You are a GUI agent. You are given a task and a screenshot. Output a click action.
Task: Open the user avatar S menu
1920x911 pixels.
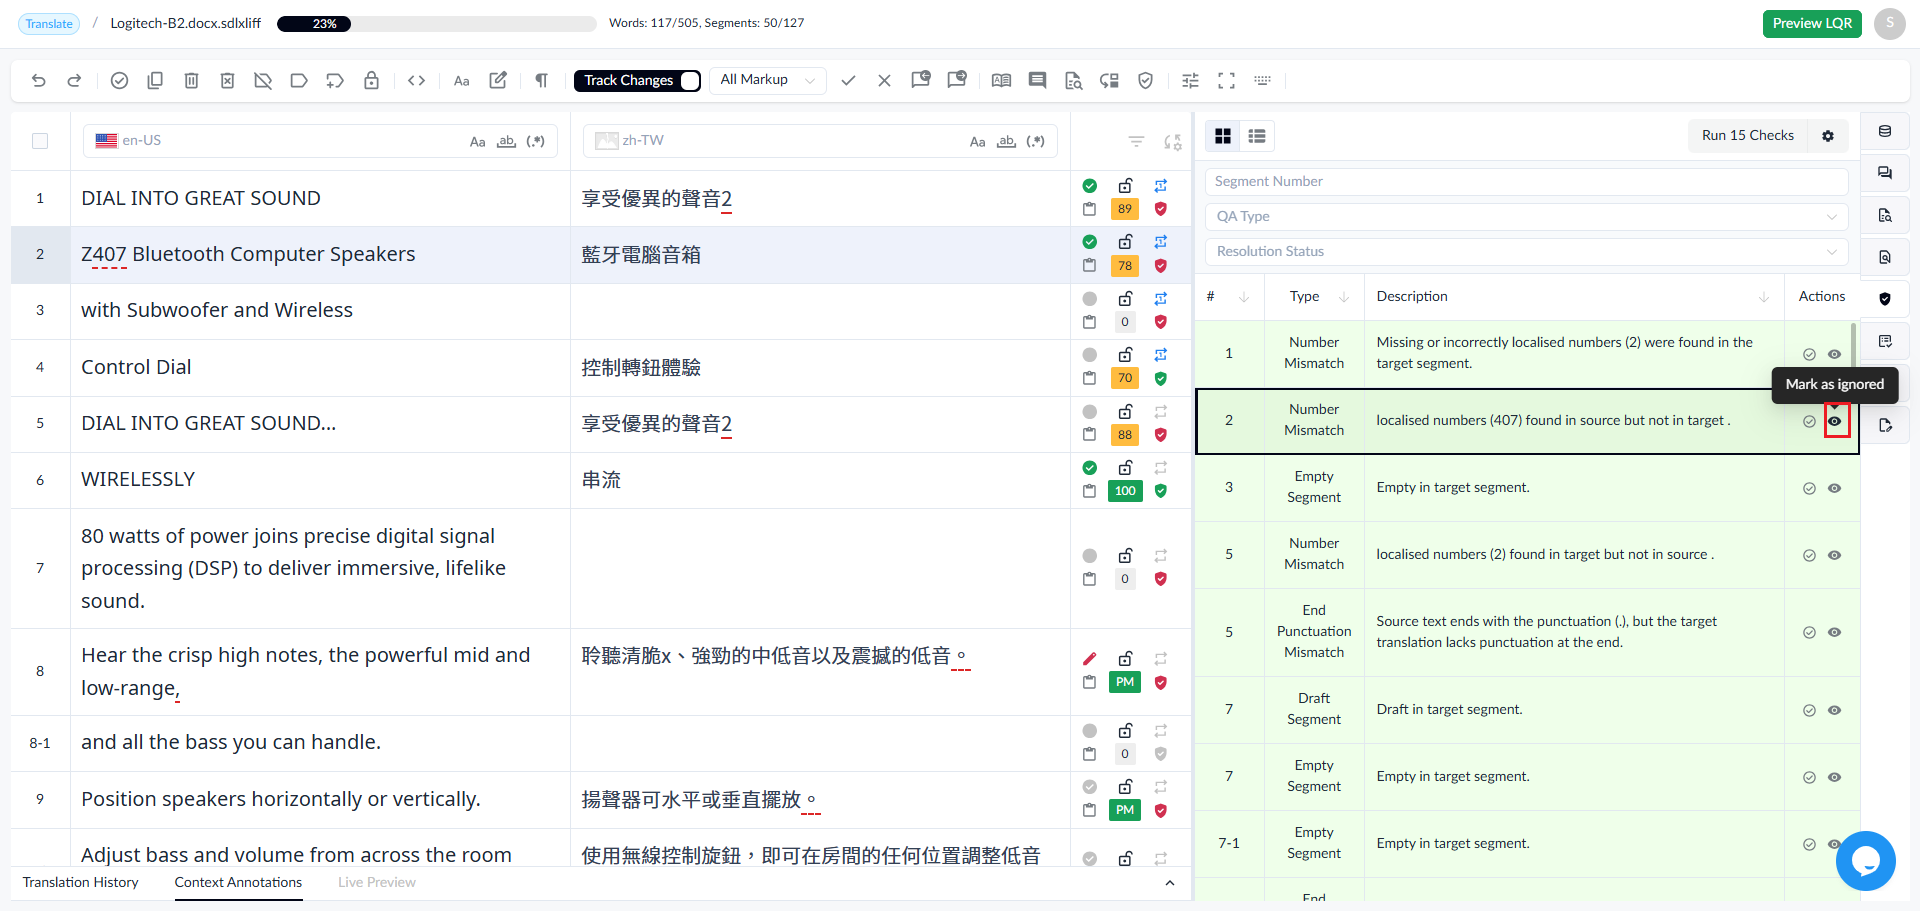1890,23
